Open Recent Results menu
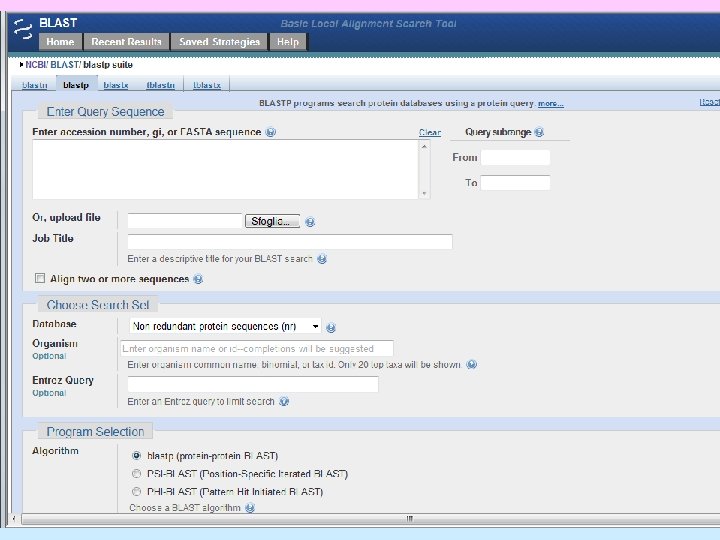720x540 pixels. (126, 42)
